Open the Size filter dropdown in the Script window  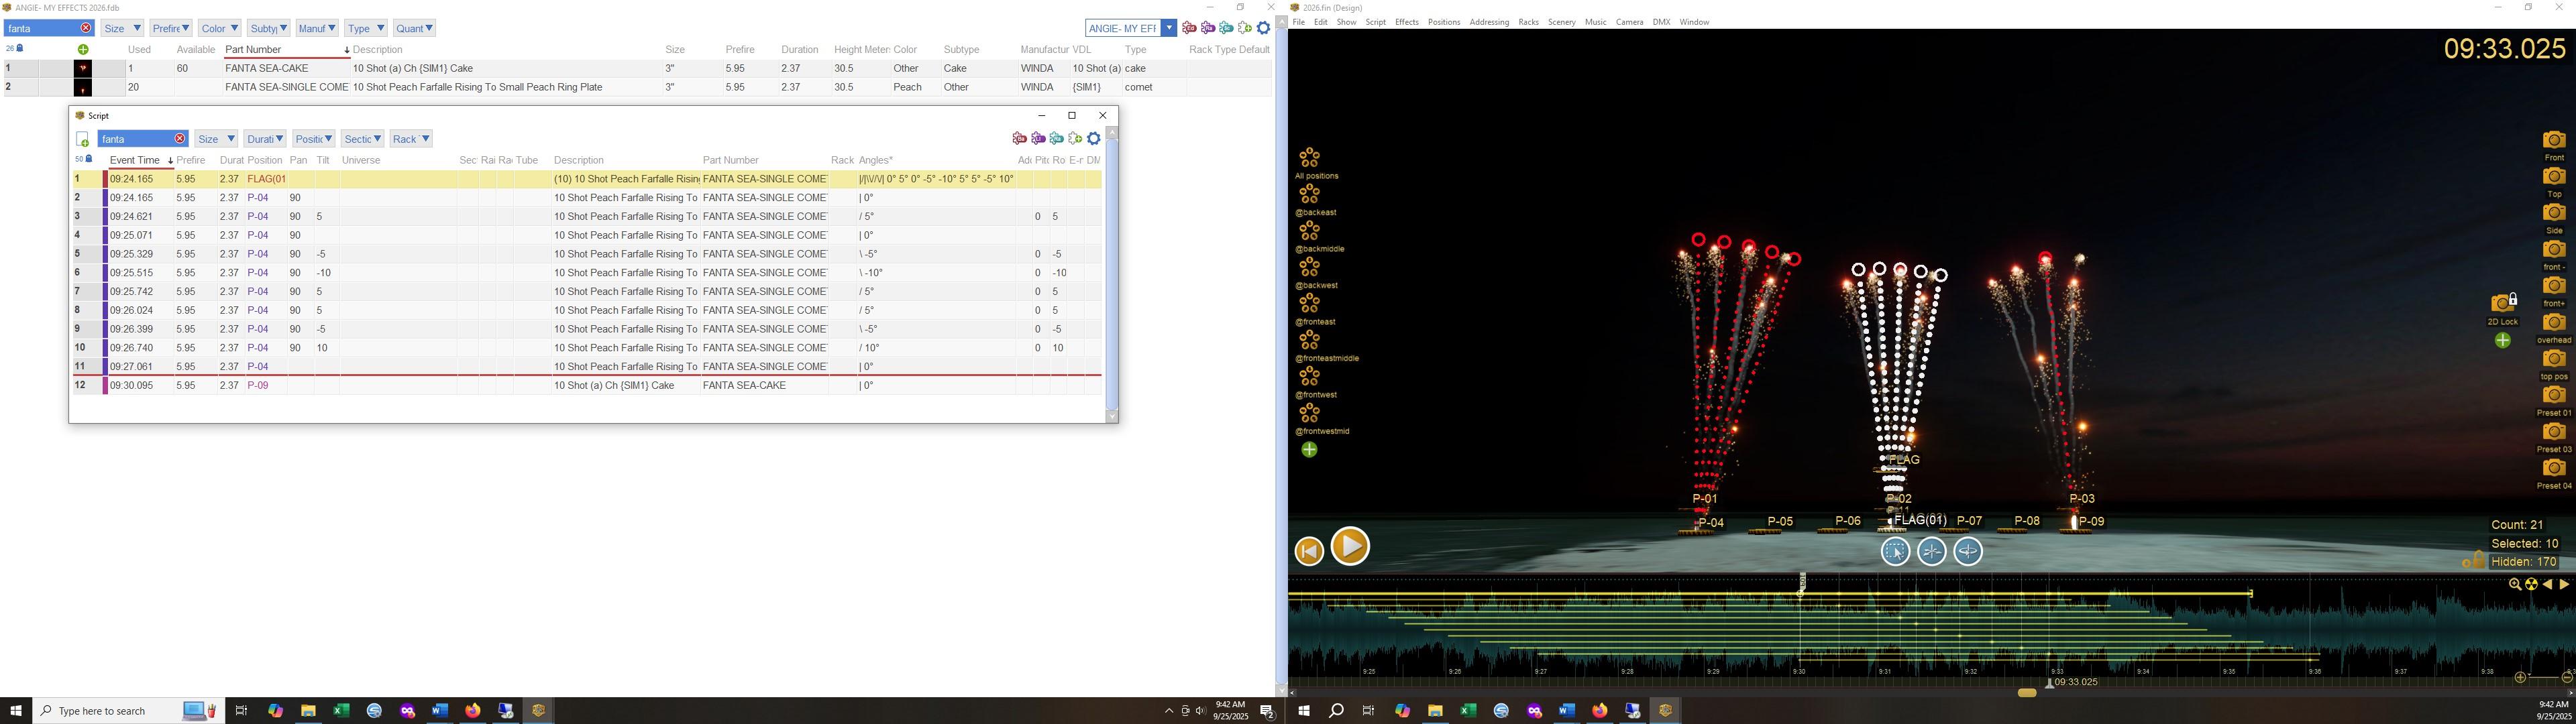click(x=216, y=139)
